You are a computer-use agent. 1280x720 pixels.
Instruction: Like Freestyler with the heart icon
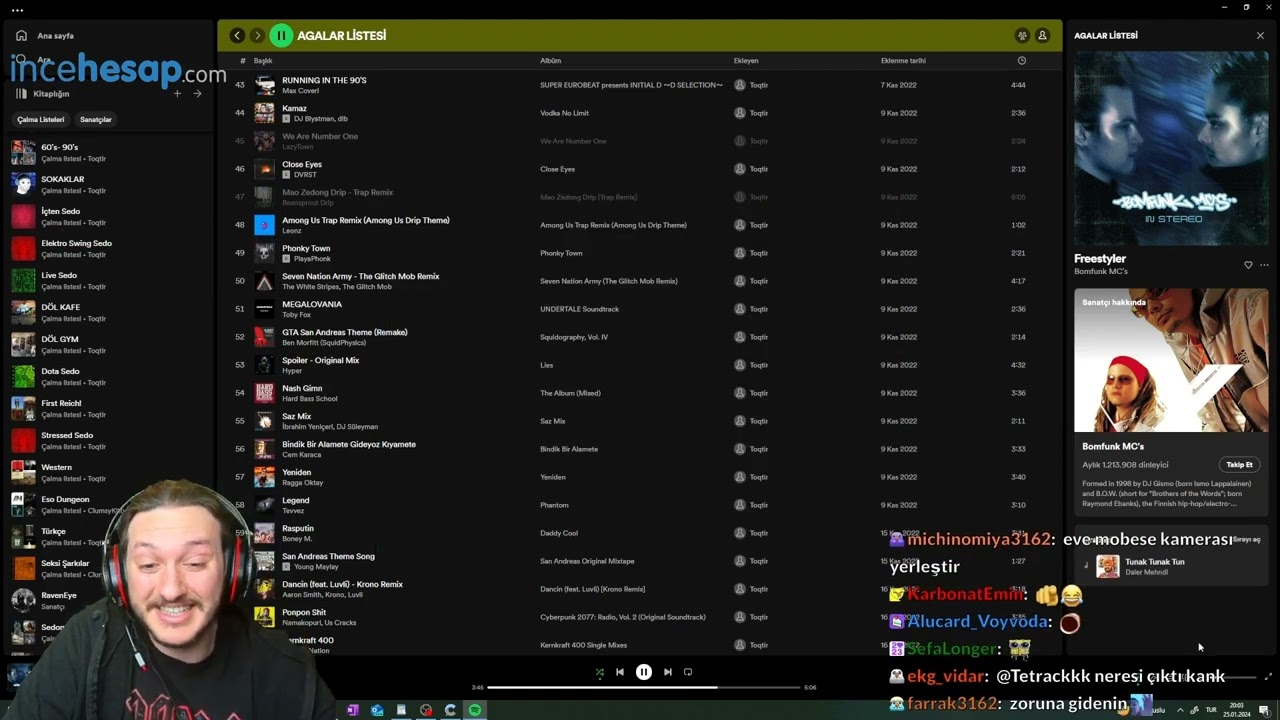coord(1248,265)
